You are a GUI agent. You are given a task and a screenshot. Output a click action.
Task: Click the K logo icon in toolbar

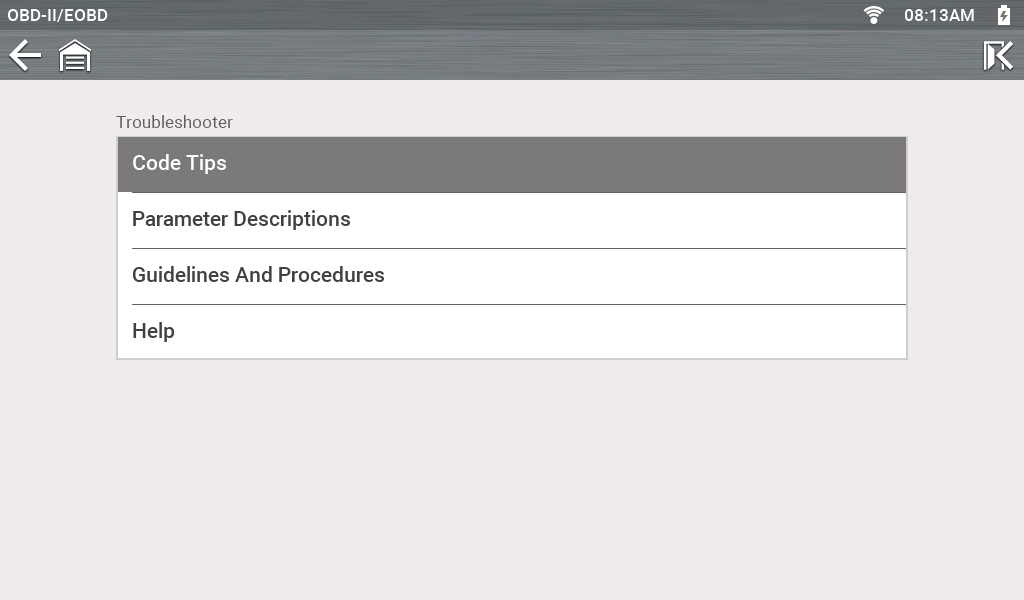pyautogui.click(x=997, y=56)
